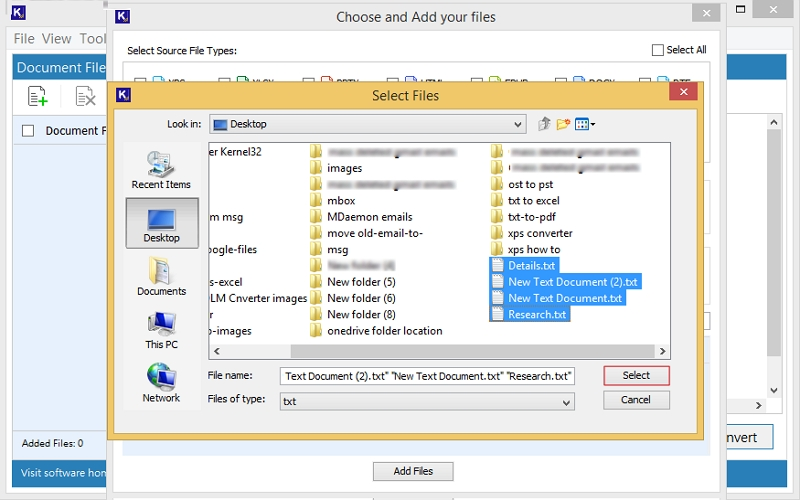This screenshot has height=500, width=800.
Task: Select New Text Document.txt file
Action: point(557,298)
